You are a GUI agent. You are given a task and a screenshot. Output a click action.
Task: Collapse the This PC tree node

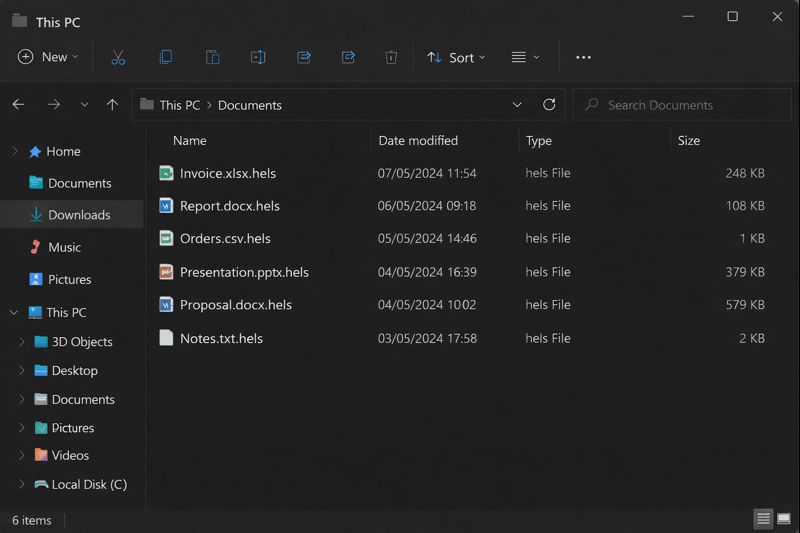click(14, 313)
